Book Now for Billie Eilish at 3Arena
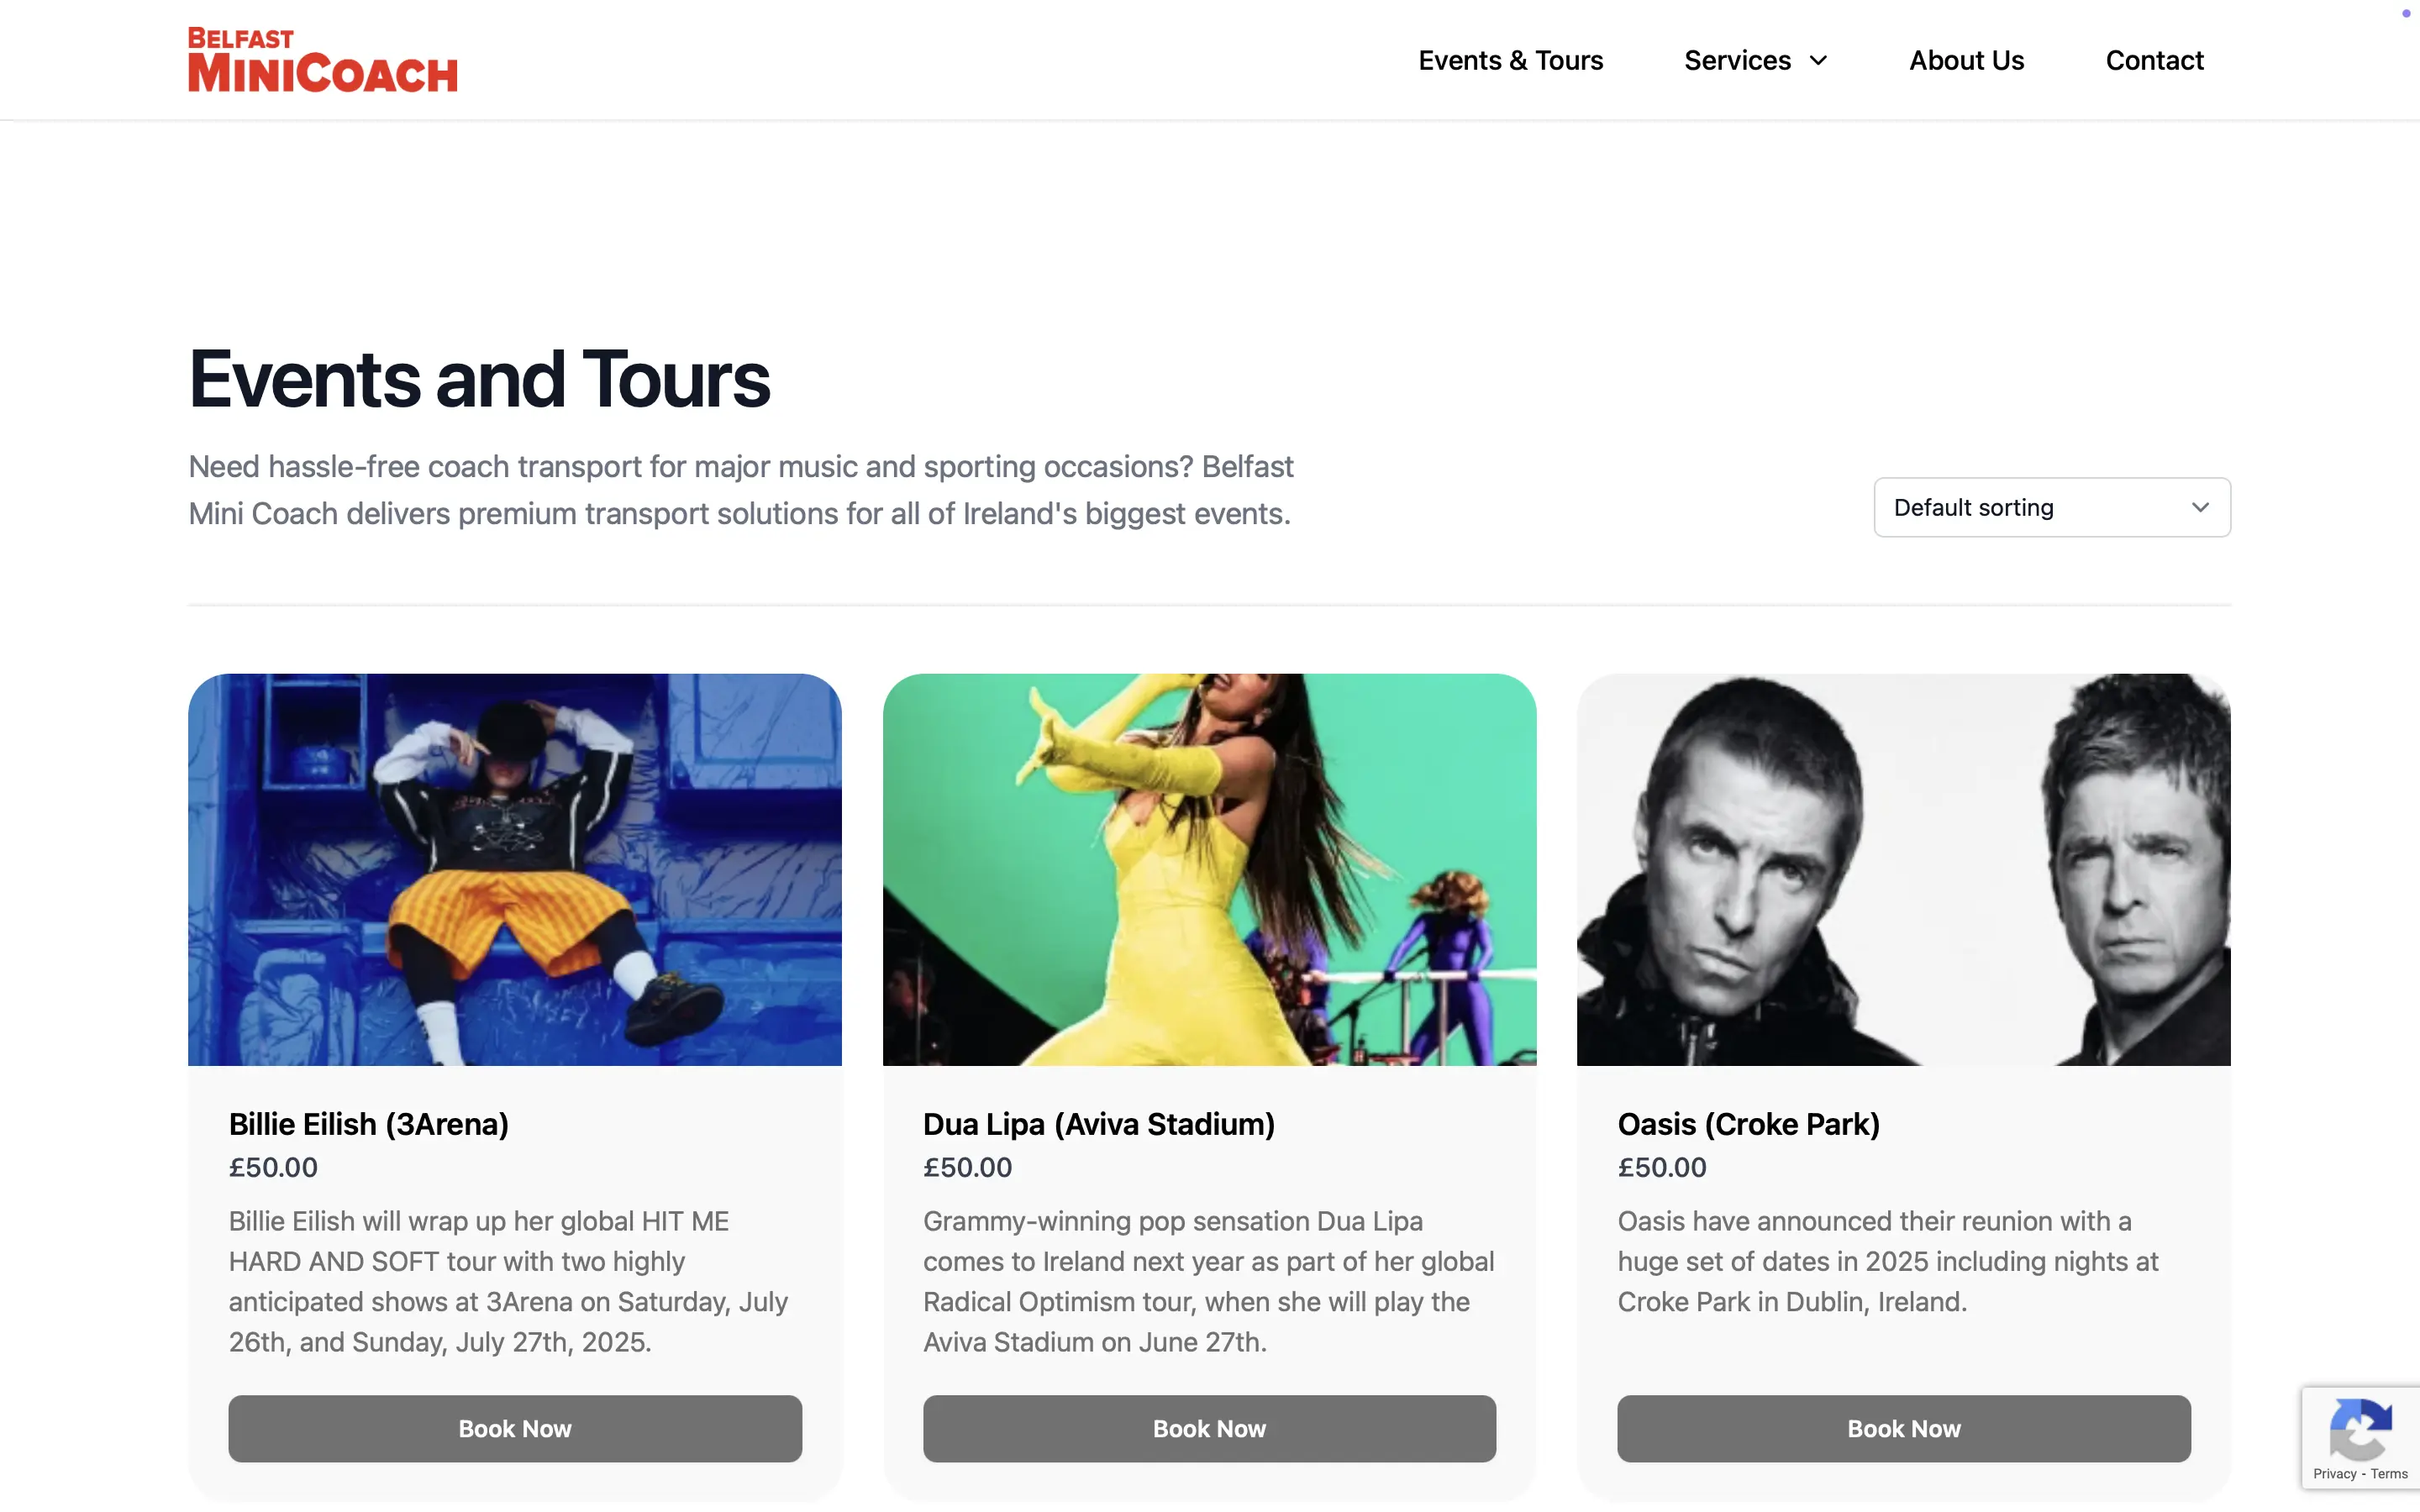This screenshot has width=2420, height=1512. click(x=514, y=1428)
